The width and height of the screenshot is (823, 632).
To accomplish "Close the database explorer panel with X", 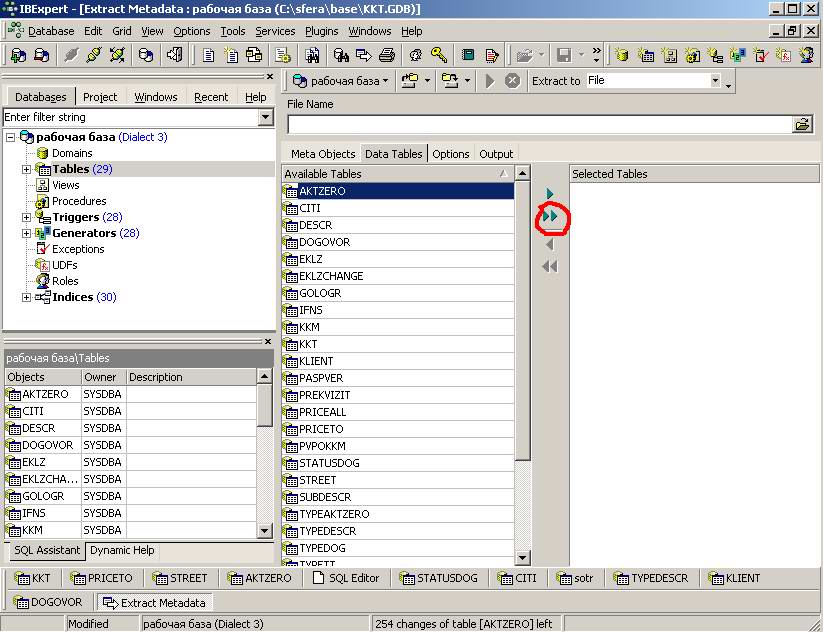I will tap(270, 77).
